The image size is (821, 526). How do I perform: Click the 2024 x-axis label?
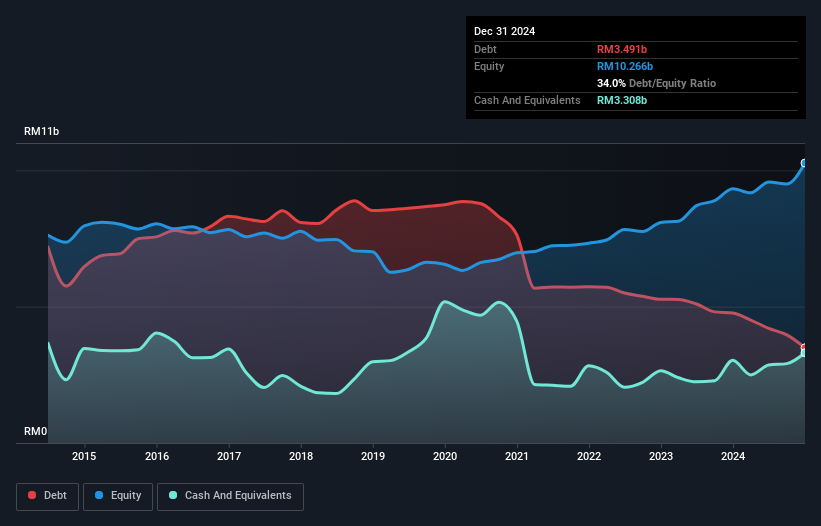733,456
